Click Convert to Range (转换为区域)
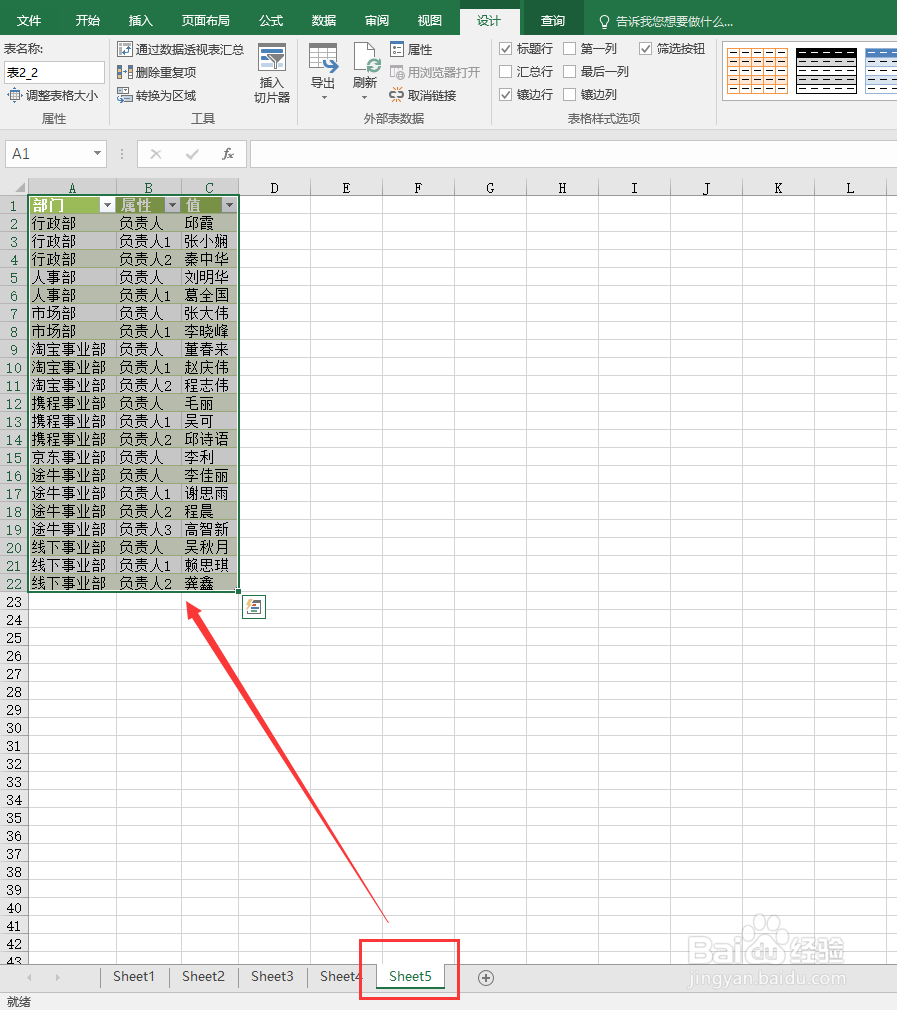897x1010 pixels. point(156,95)
